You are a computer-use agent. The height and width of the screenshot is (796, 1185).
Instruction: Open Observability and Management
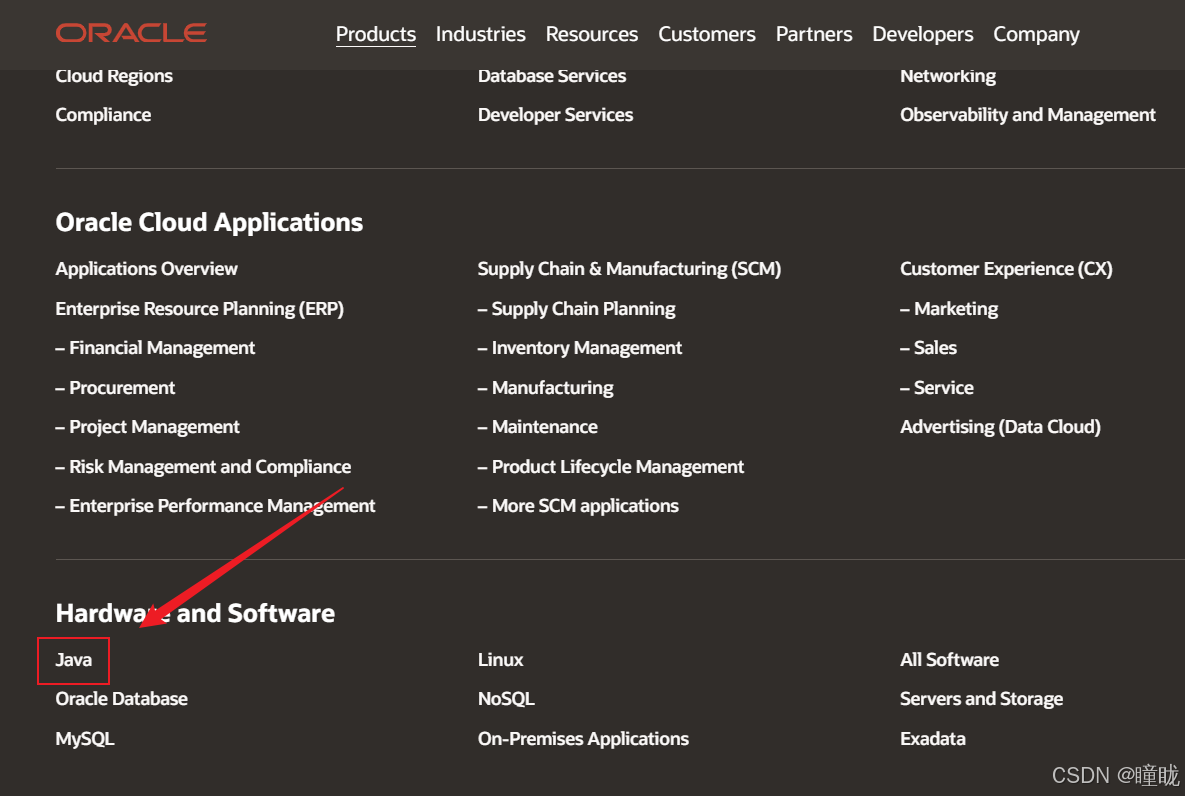point(1028,115)
